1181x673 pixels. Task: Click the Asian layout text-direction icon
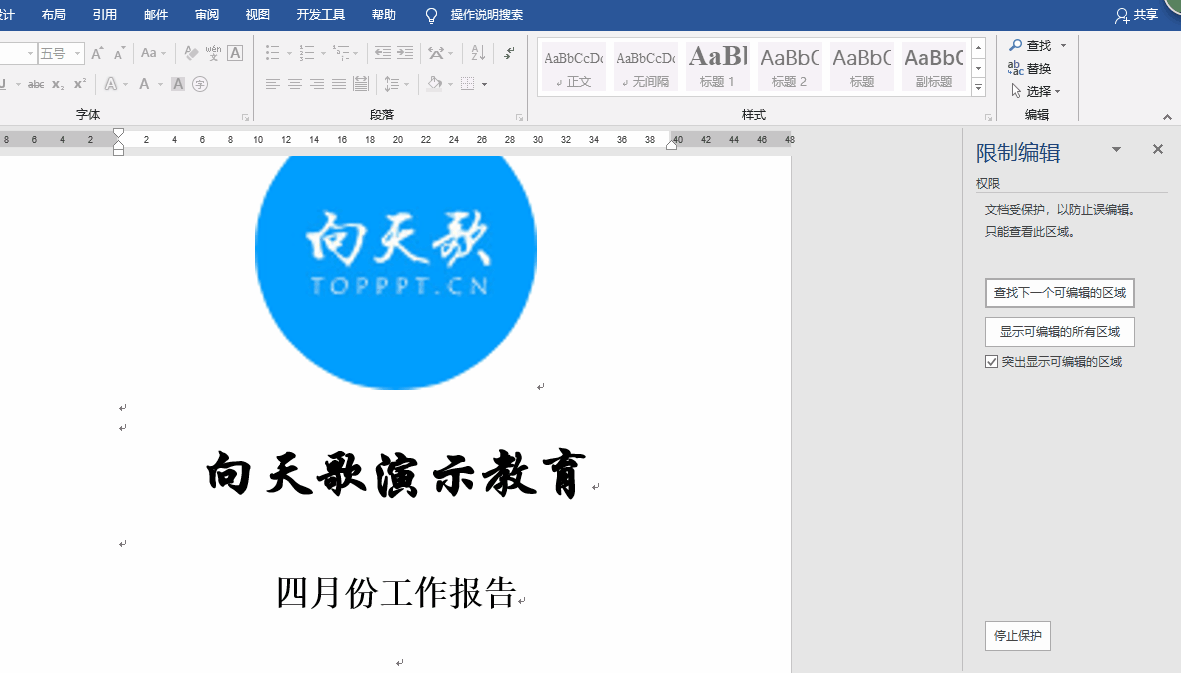point(436,53)
